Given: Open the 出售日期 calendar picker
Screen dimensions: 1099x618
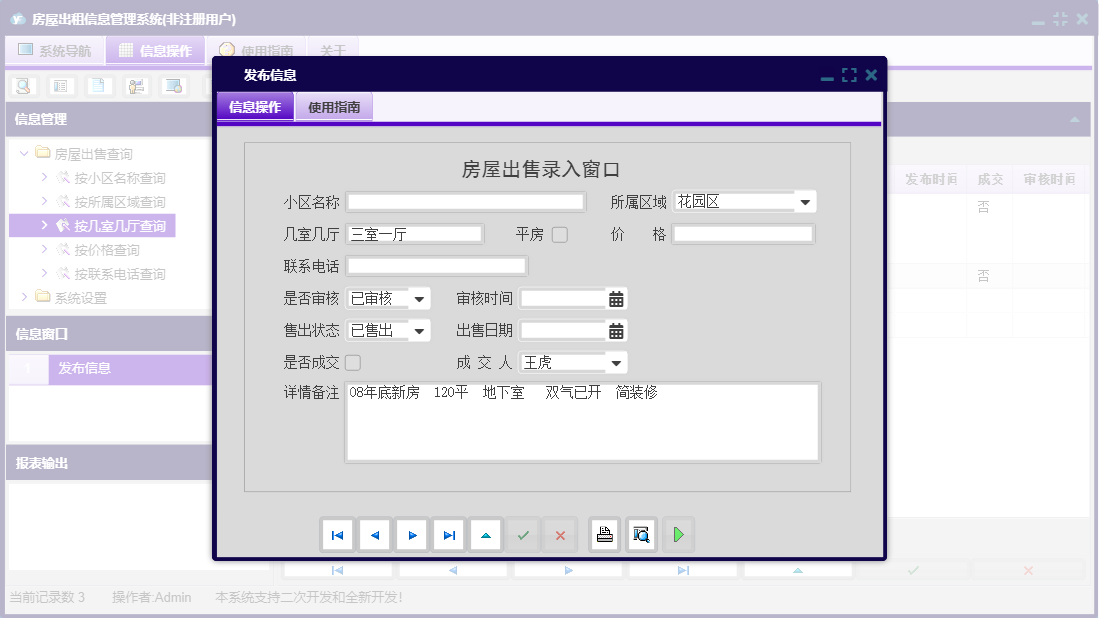Looking at the screenshot, I should pos(616,330).
